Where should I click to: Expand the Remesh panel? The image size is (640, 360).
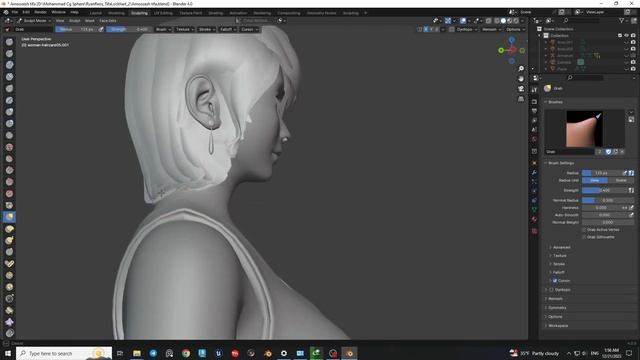[555, 299]
